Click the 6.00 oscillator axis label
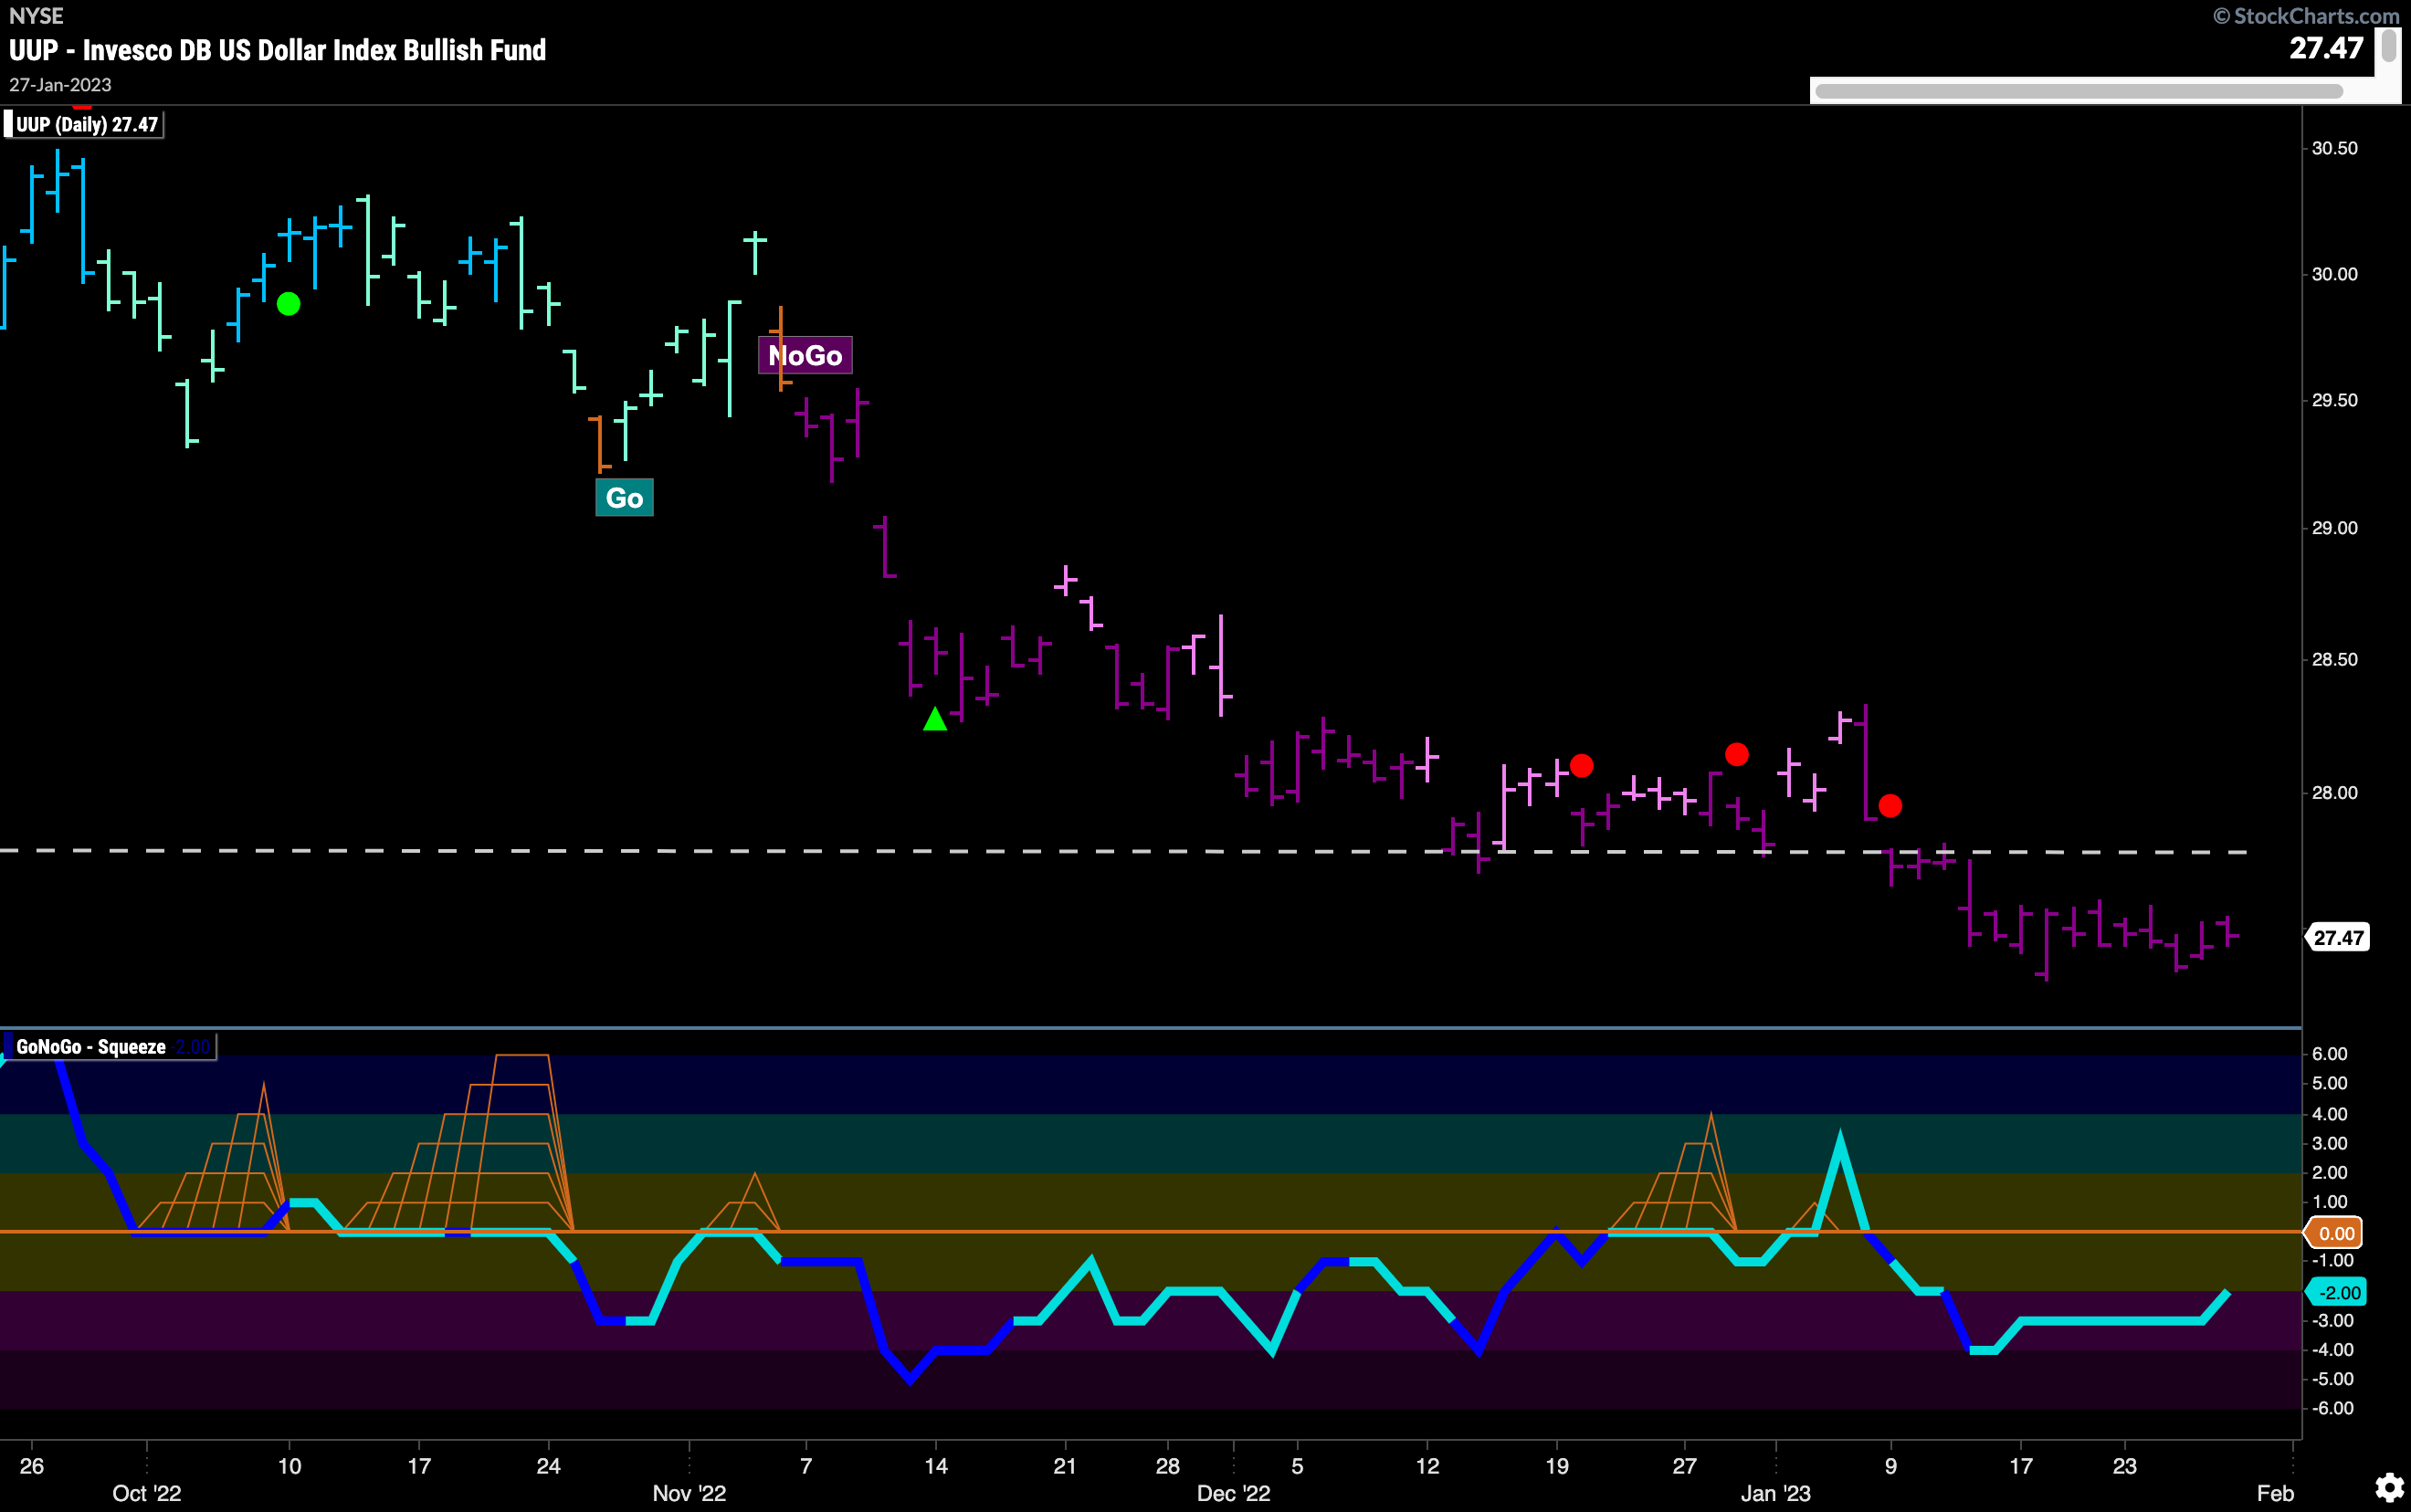The width and height of the screenshot is (2411, 1512). (2330, 1054)
